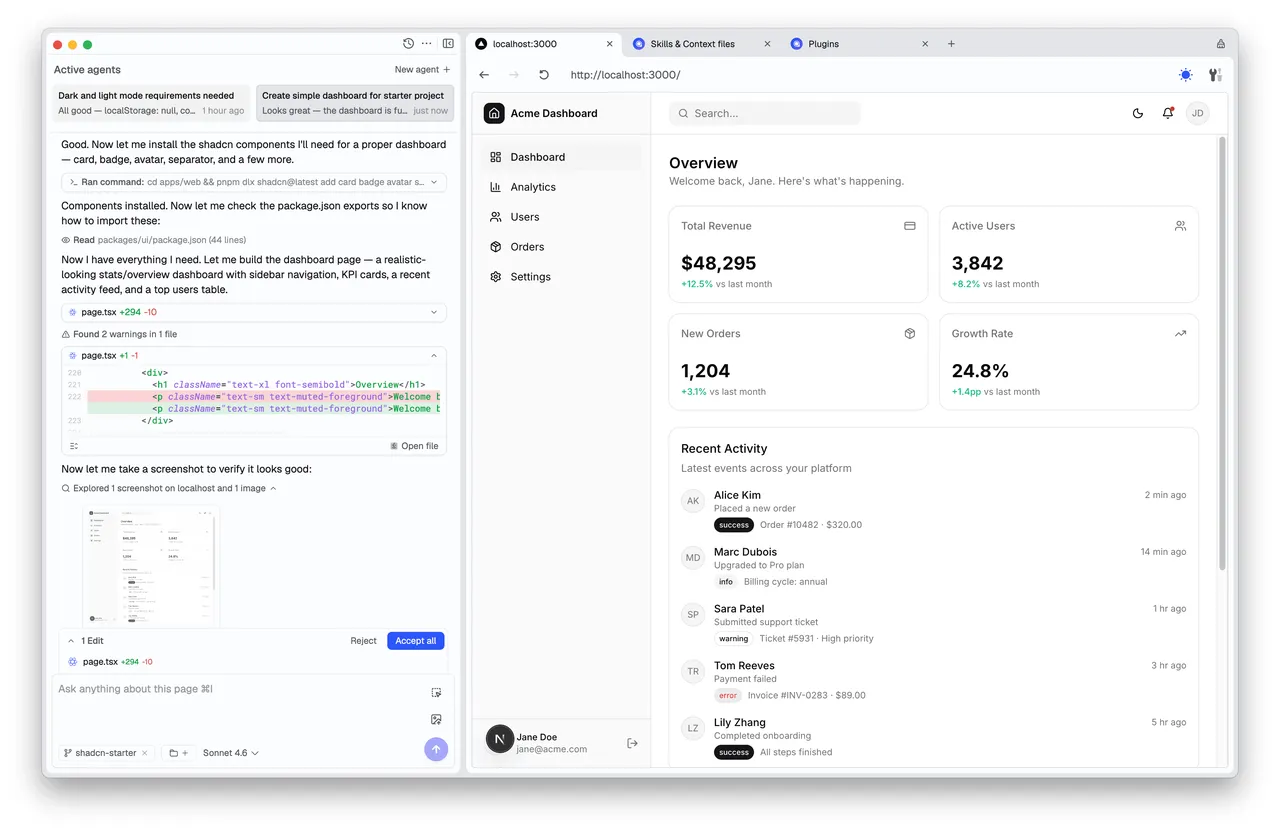Click the box icon on New Orders card

tap(910, 334)
